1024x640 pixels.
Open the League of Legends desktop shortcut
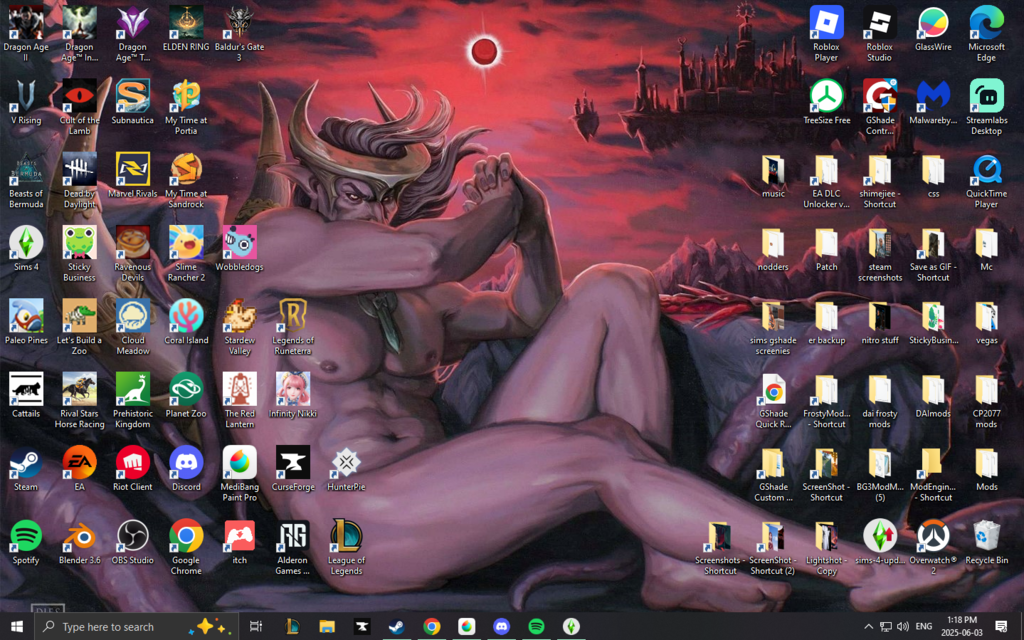coord(346,547)
